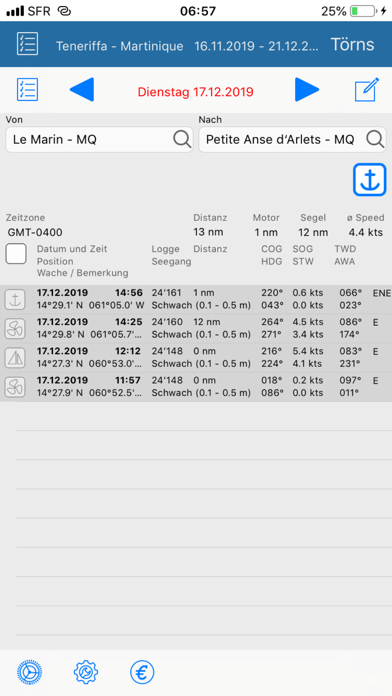Select the 11:57 log entry time
Image resolution: width=392 pixels, height=696 pixels.
click(128, 380)
